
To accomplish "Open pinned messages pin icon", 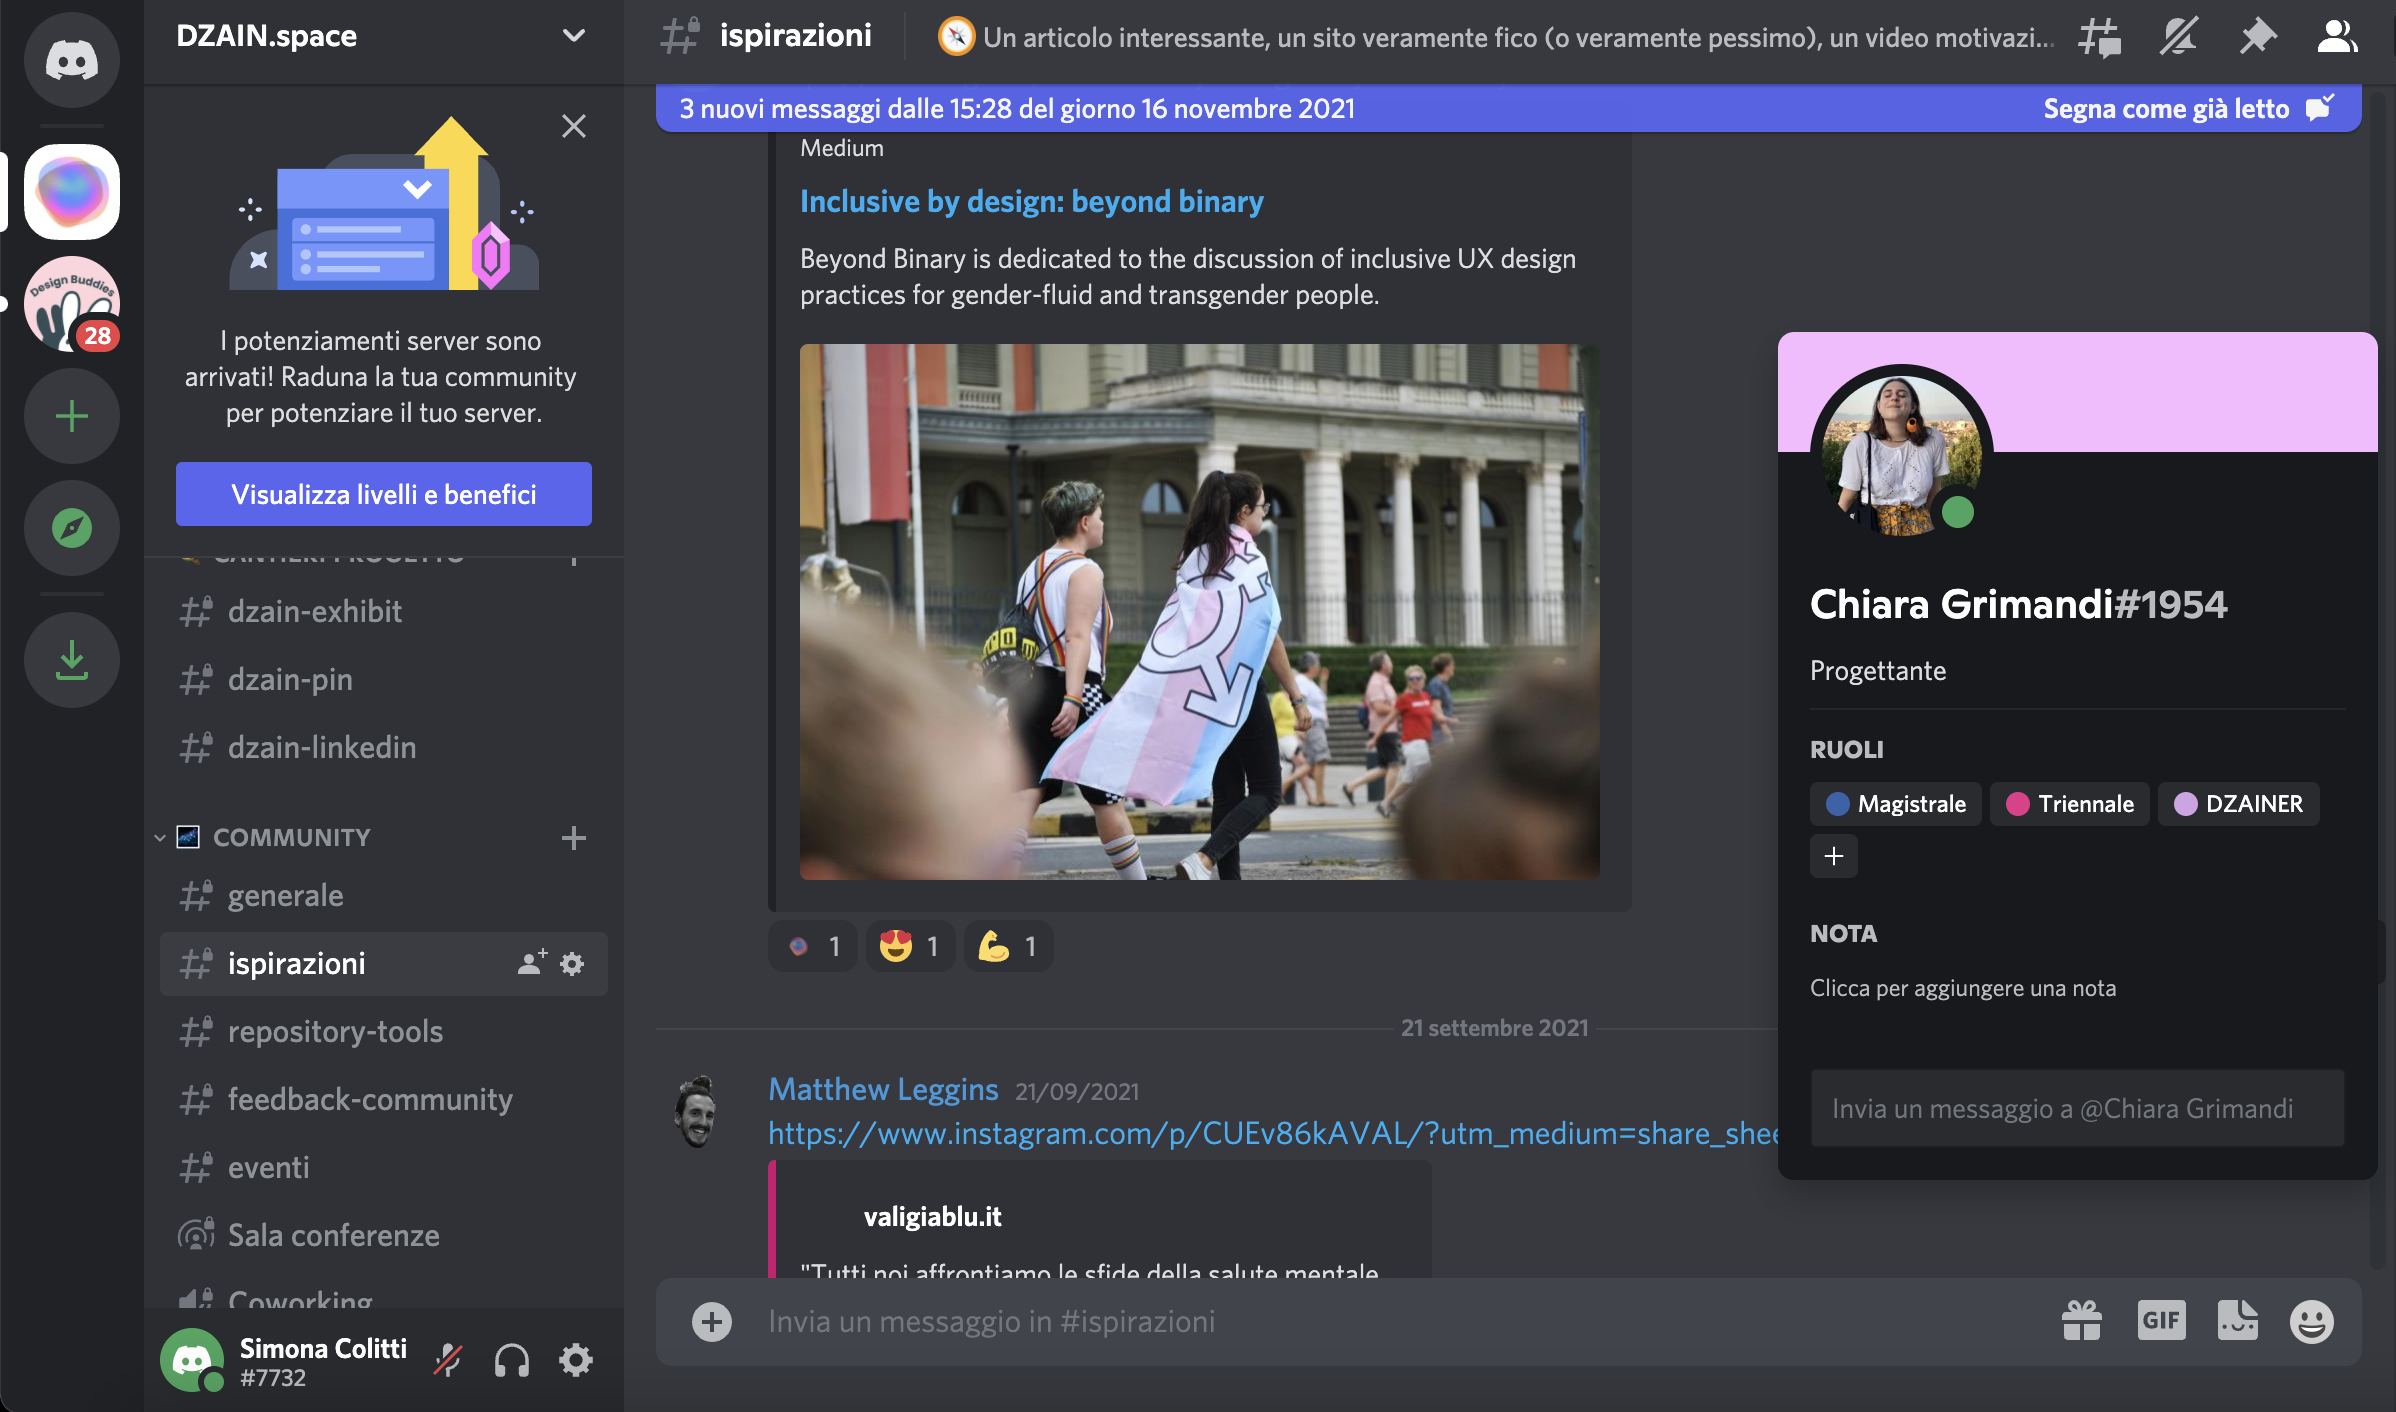I will 2257,37.
